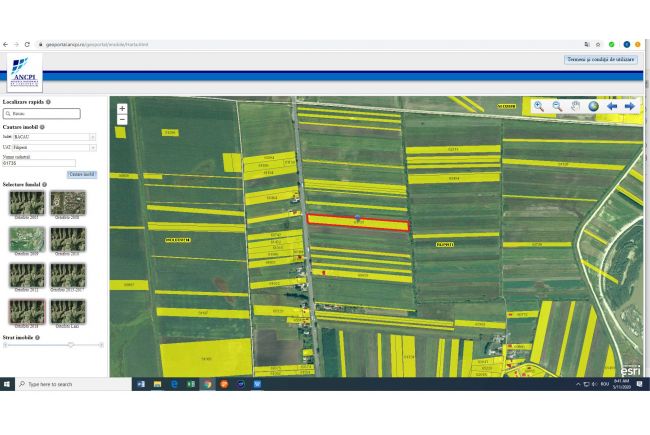Select highlighted Ortofoto 2018 basemap thumbnail
Viewport: 650px width, 435px height.
click(x=27, y=311)
